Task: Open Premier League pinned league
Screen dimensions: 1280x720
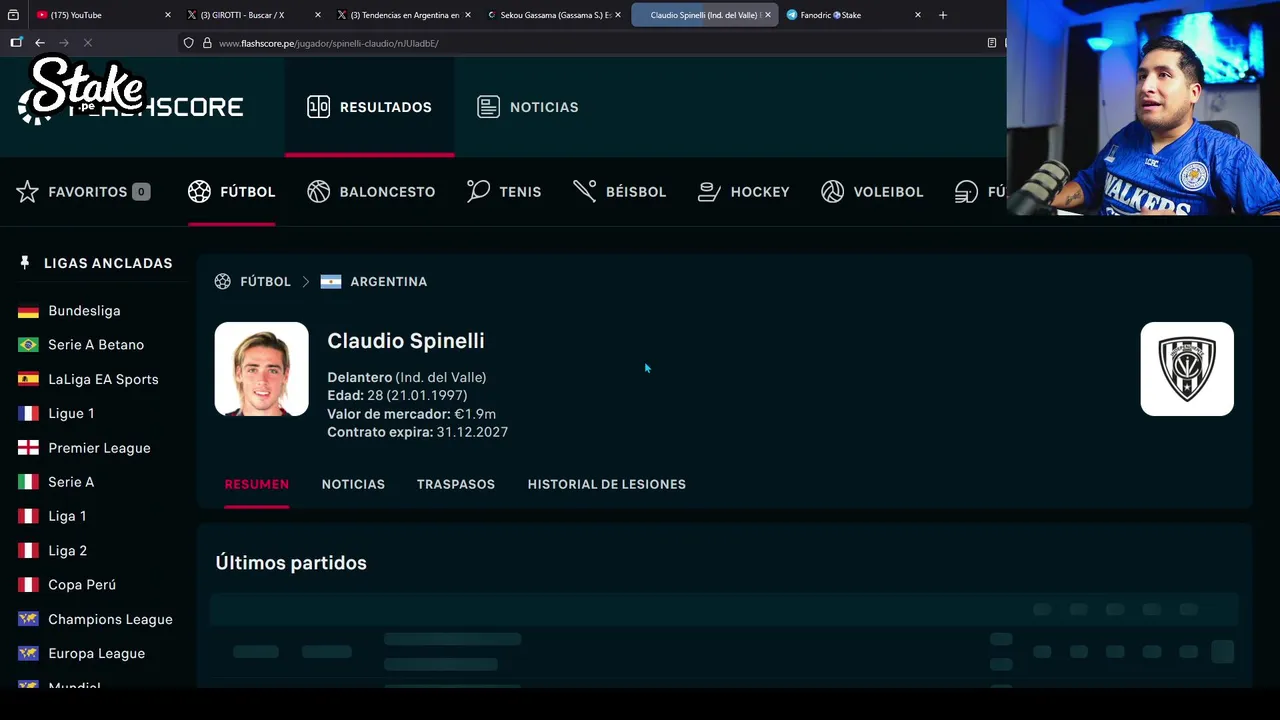Action: pos(99,448)
